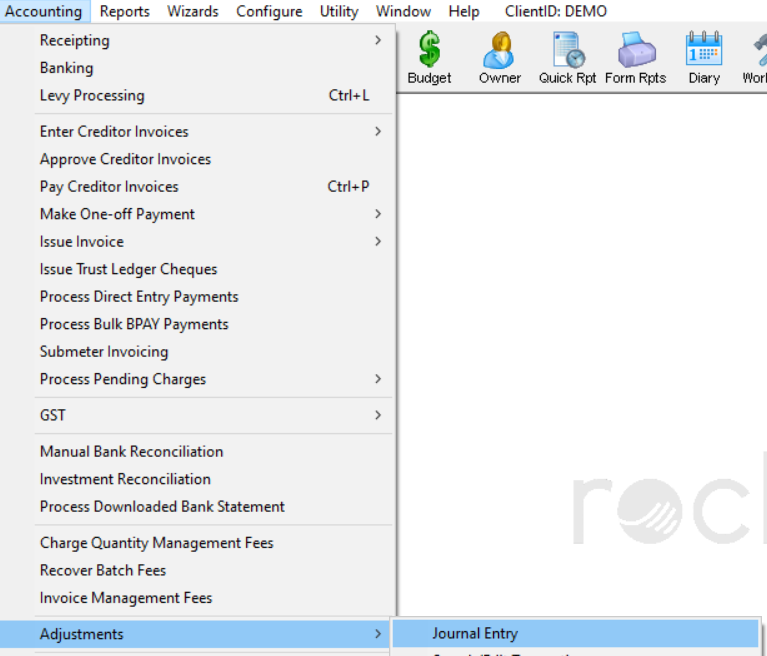The height and width of the screenshot is (656, 767).
Task: Select Invoice Management Fees
Action: click(197, 597)
